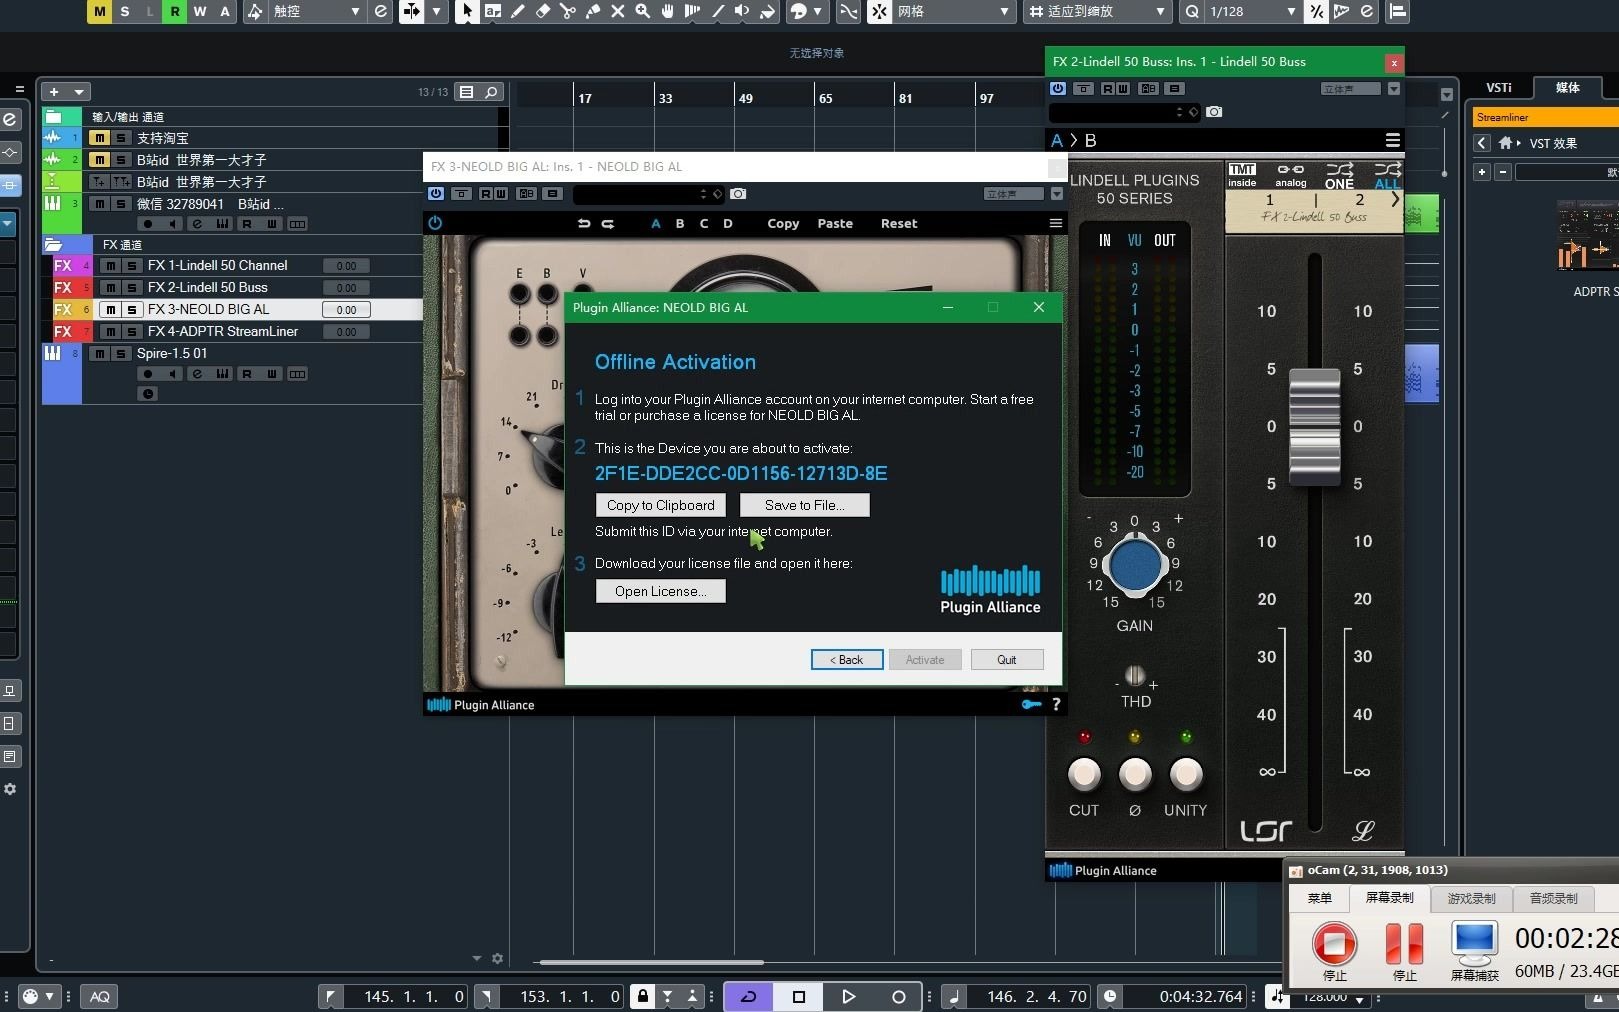The image size is (1619, 1012).
Task: Select the Range Selection tool
Action: (493, 12)
